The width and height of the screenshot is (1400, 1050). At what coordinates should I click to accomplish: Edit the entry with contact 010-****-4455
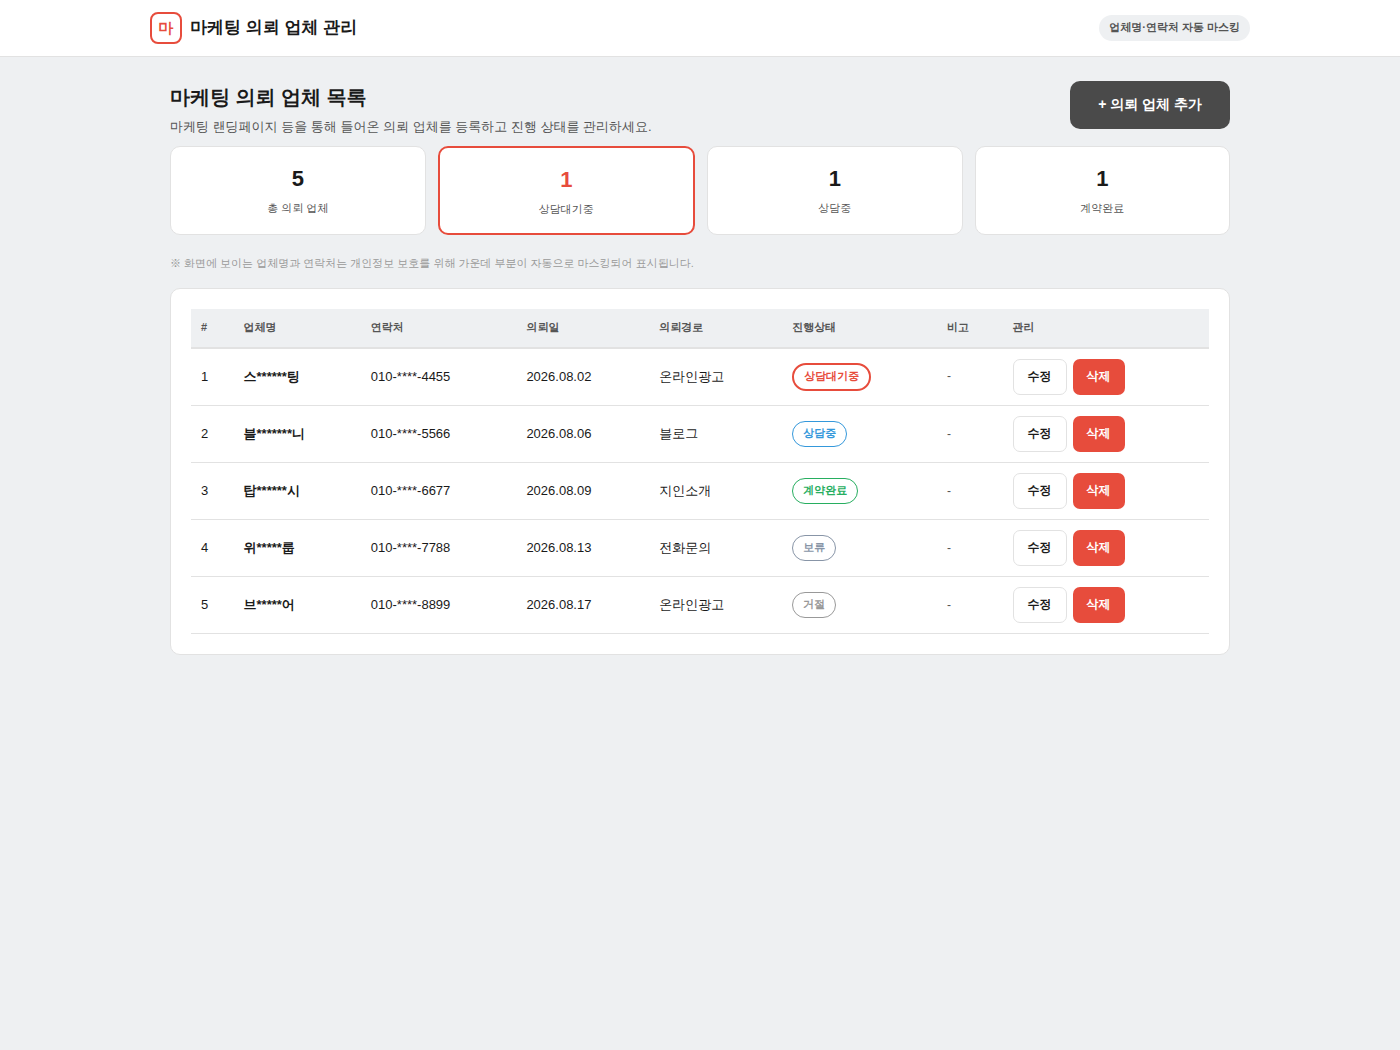(1039, 377)
